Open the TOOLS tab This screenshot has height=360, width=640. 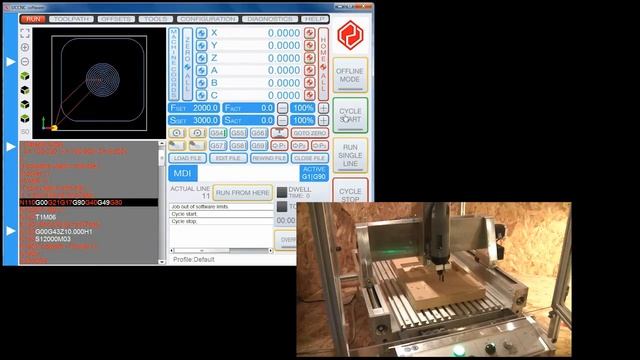(156, 19)
